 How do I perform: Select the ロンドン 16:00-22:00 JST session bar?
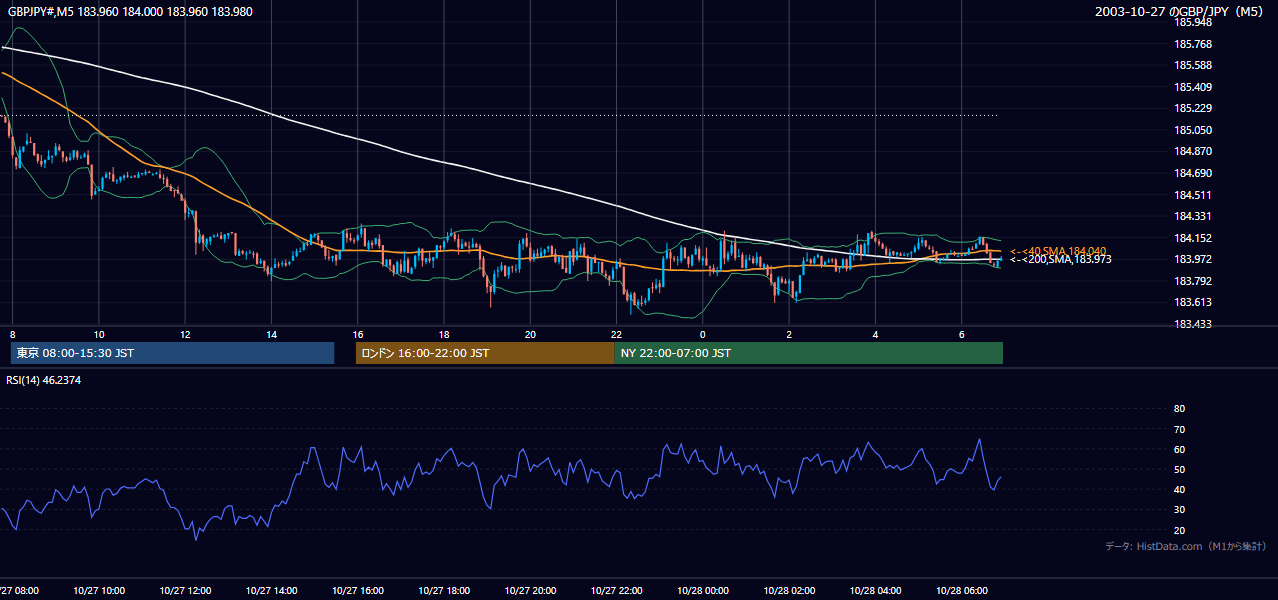tap(485, 353)
